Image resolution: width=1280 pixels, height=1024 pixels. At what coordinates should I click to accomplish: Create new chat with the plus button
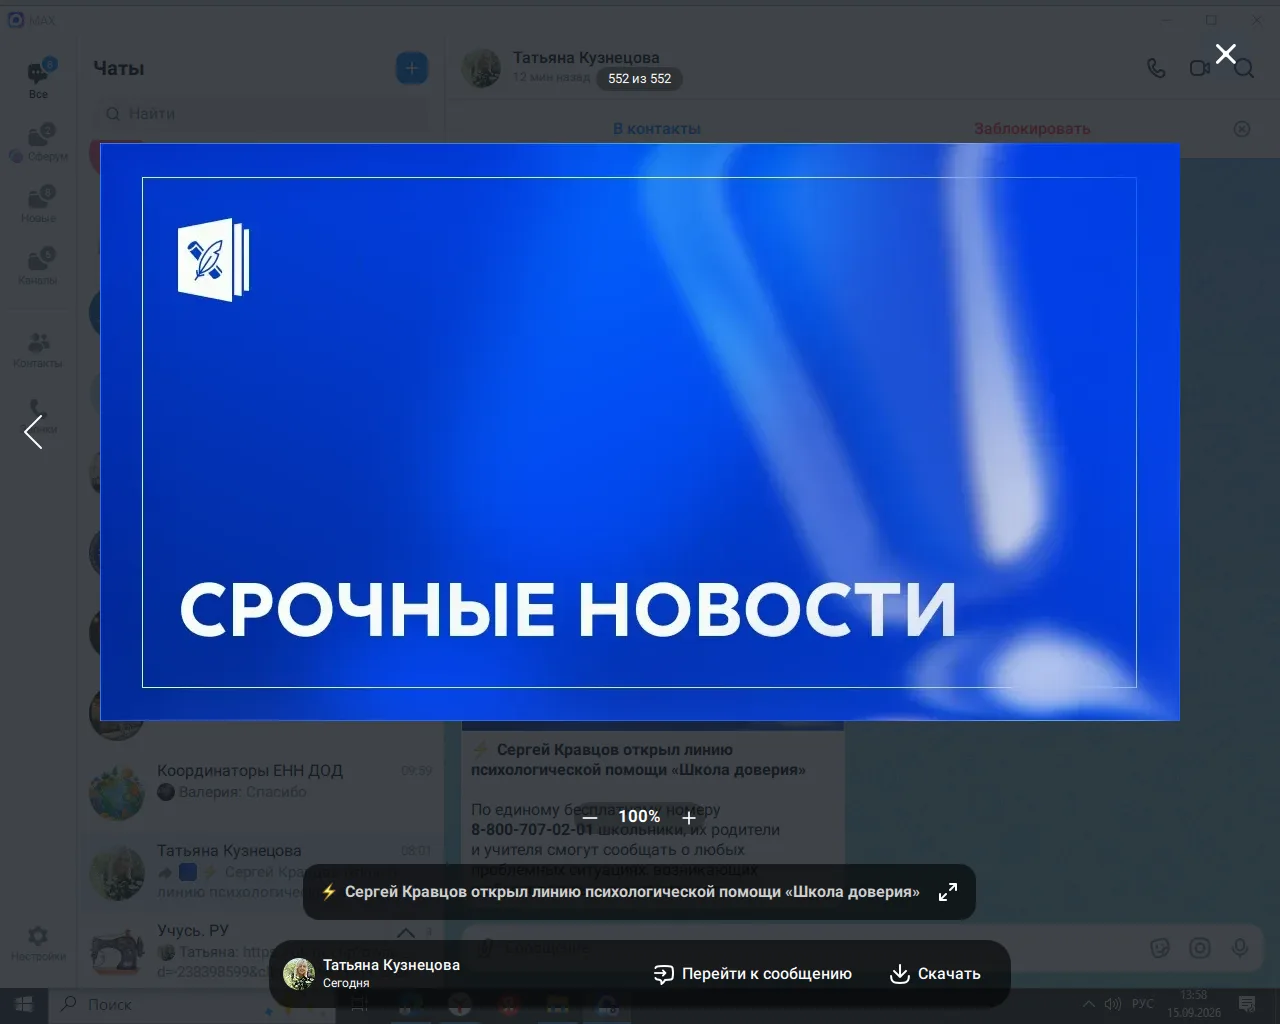pos(412,68)
